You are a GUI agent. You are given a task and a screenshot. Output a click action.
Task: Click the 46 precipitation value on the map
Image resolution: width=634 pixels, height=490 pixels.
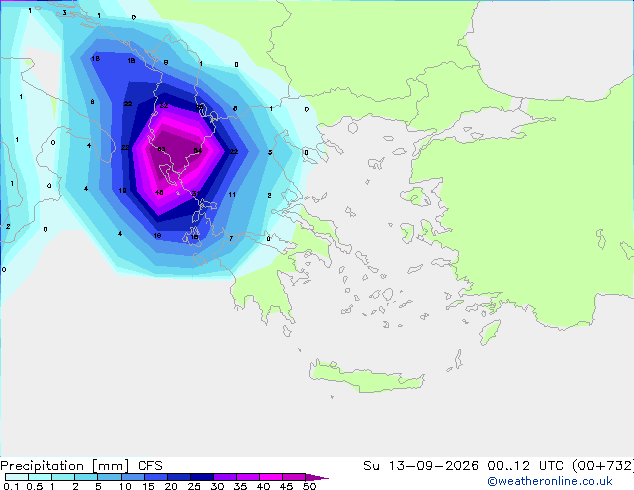(159, 192)
